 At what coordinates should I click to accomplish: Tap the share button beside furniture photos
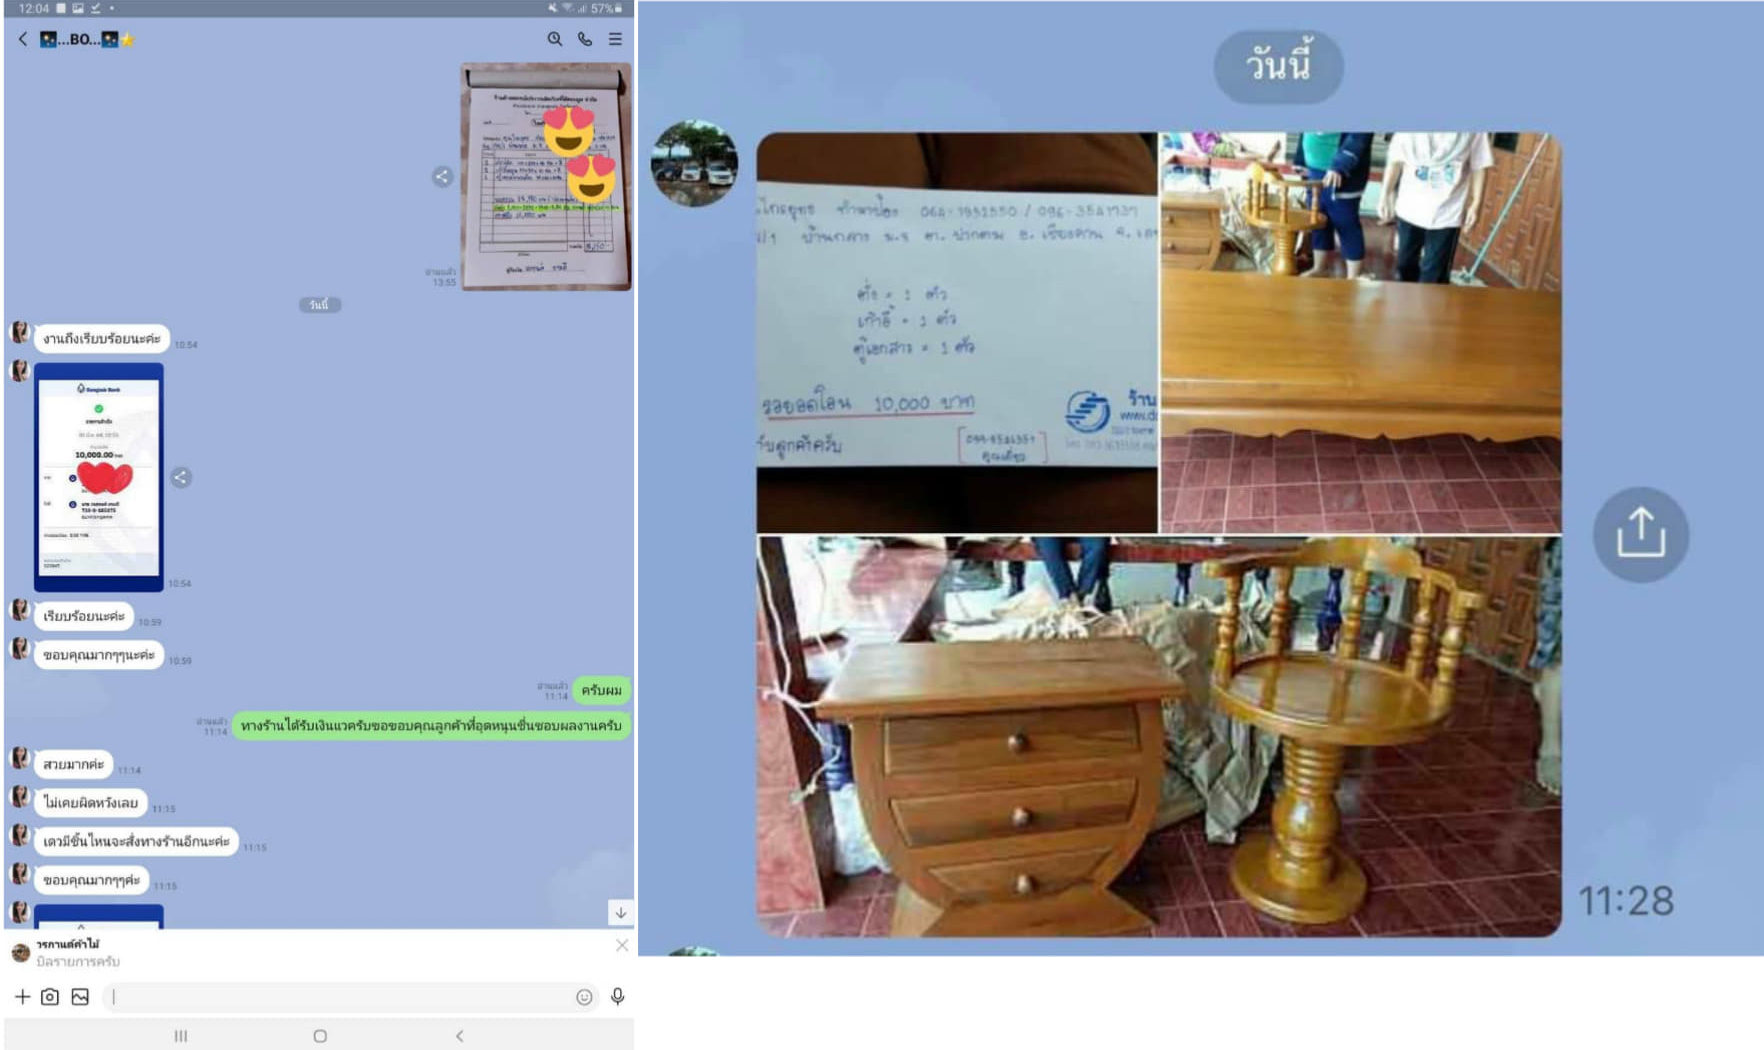coord(1640,534)
